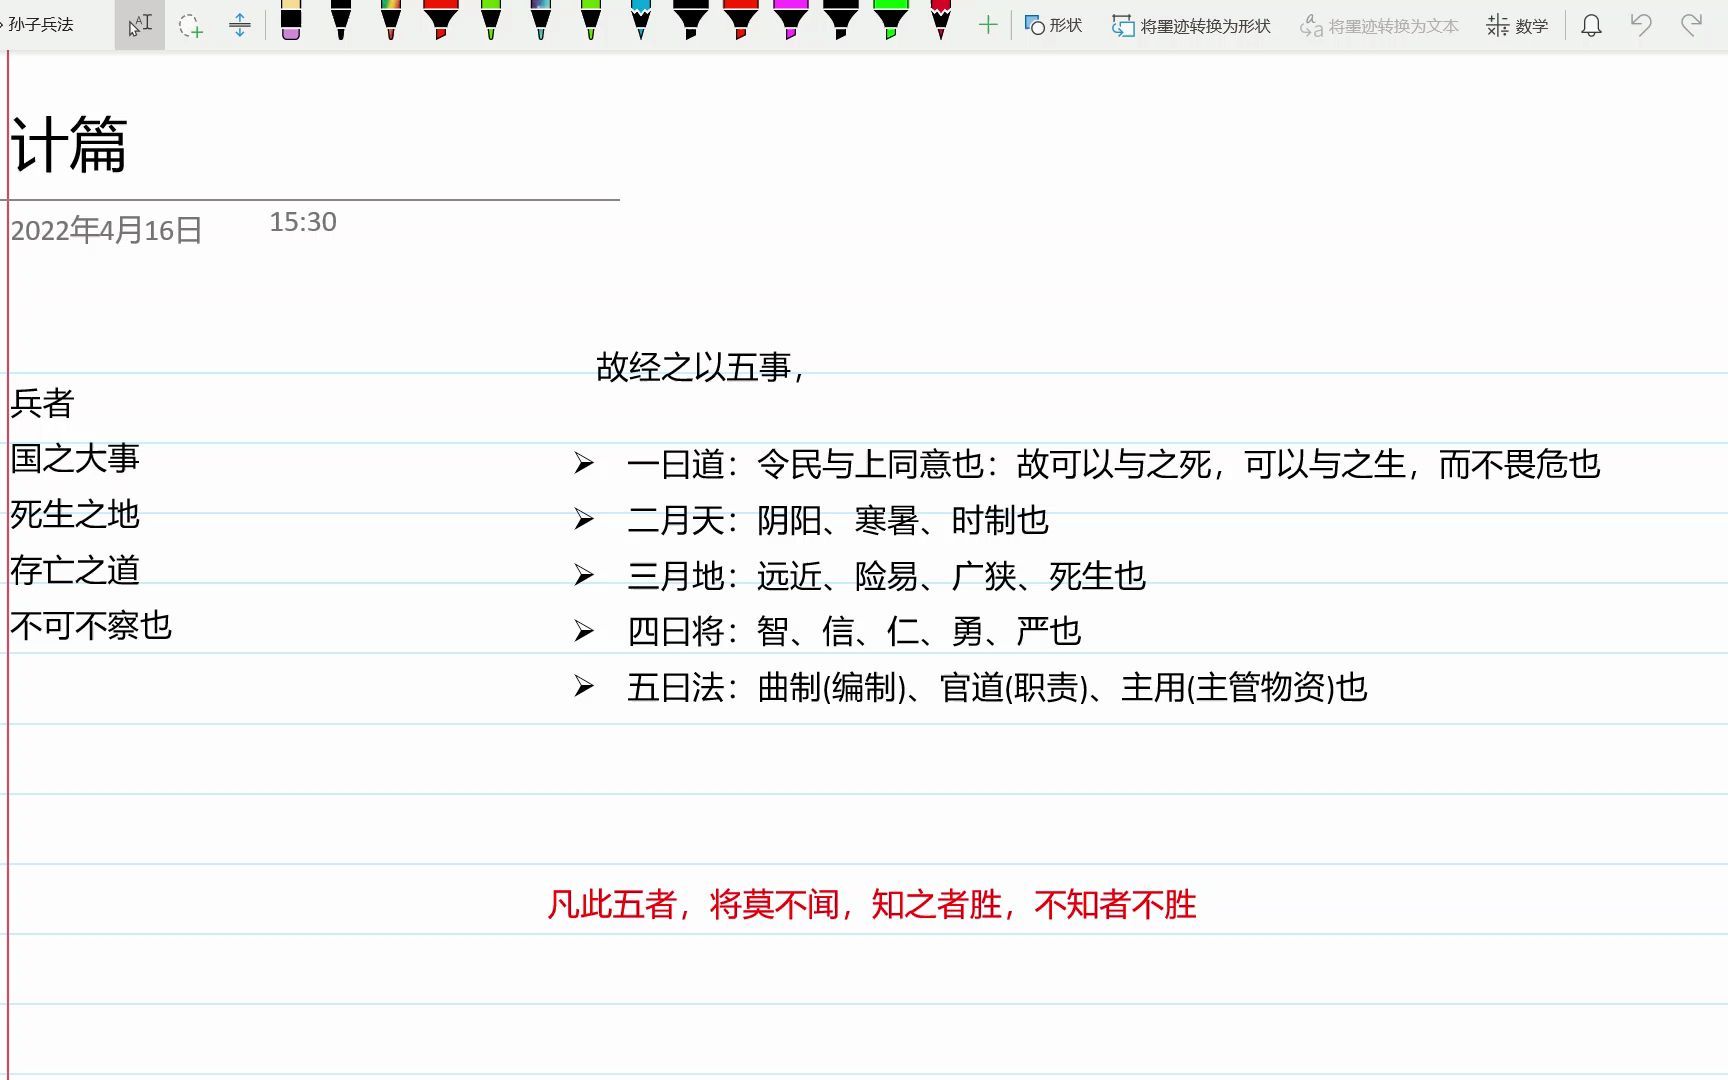Image resolution: width=1728 pixels, height=1080 pixels.
Task: Select red highlighter beside rainbow pen
Action: click(x=441, y=20)
